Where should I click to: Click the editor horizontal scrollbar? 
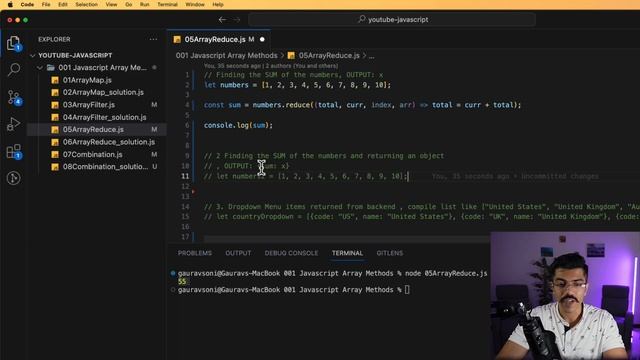click(347, 238)
